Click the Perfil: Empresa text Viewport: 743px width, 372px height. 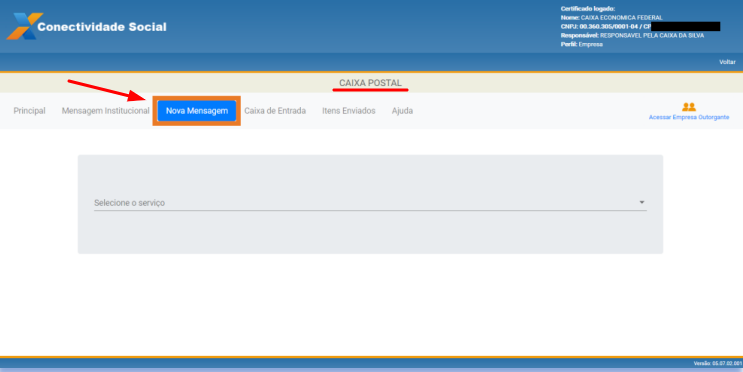(x=581, y=45)
